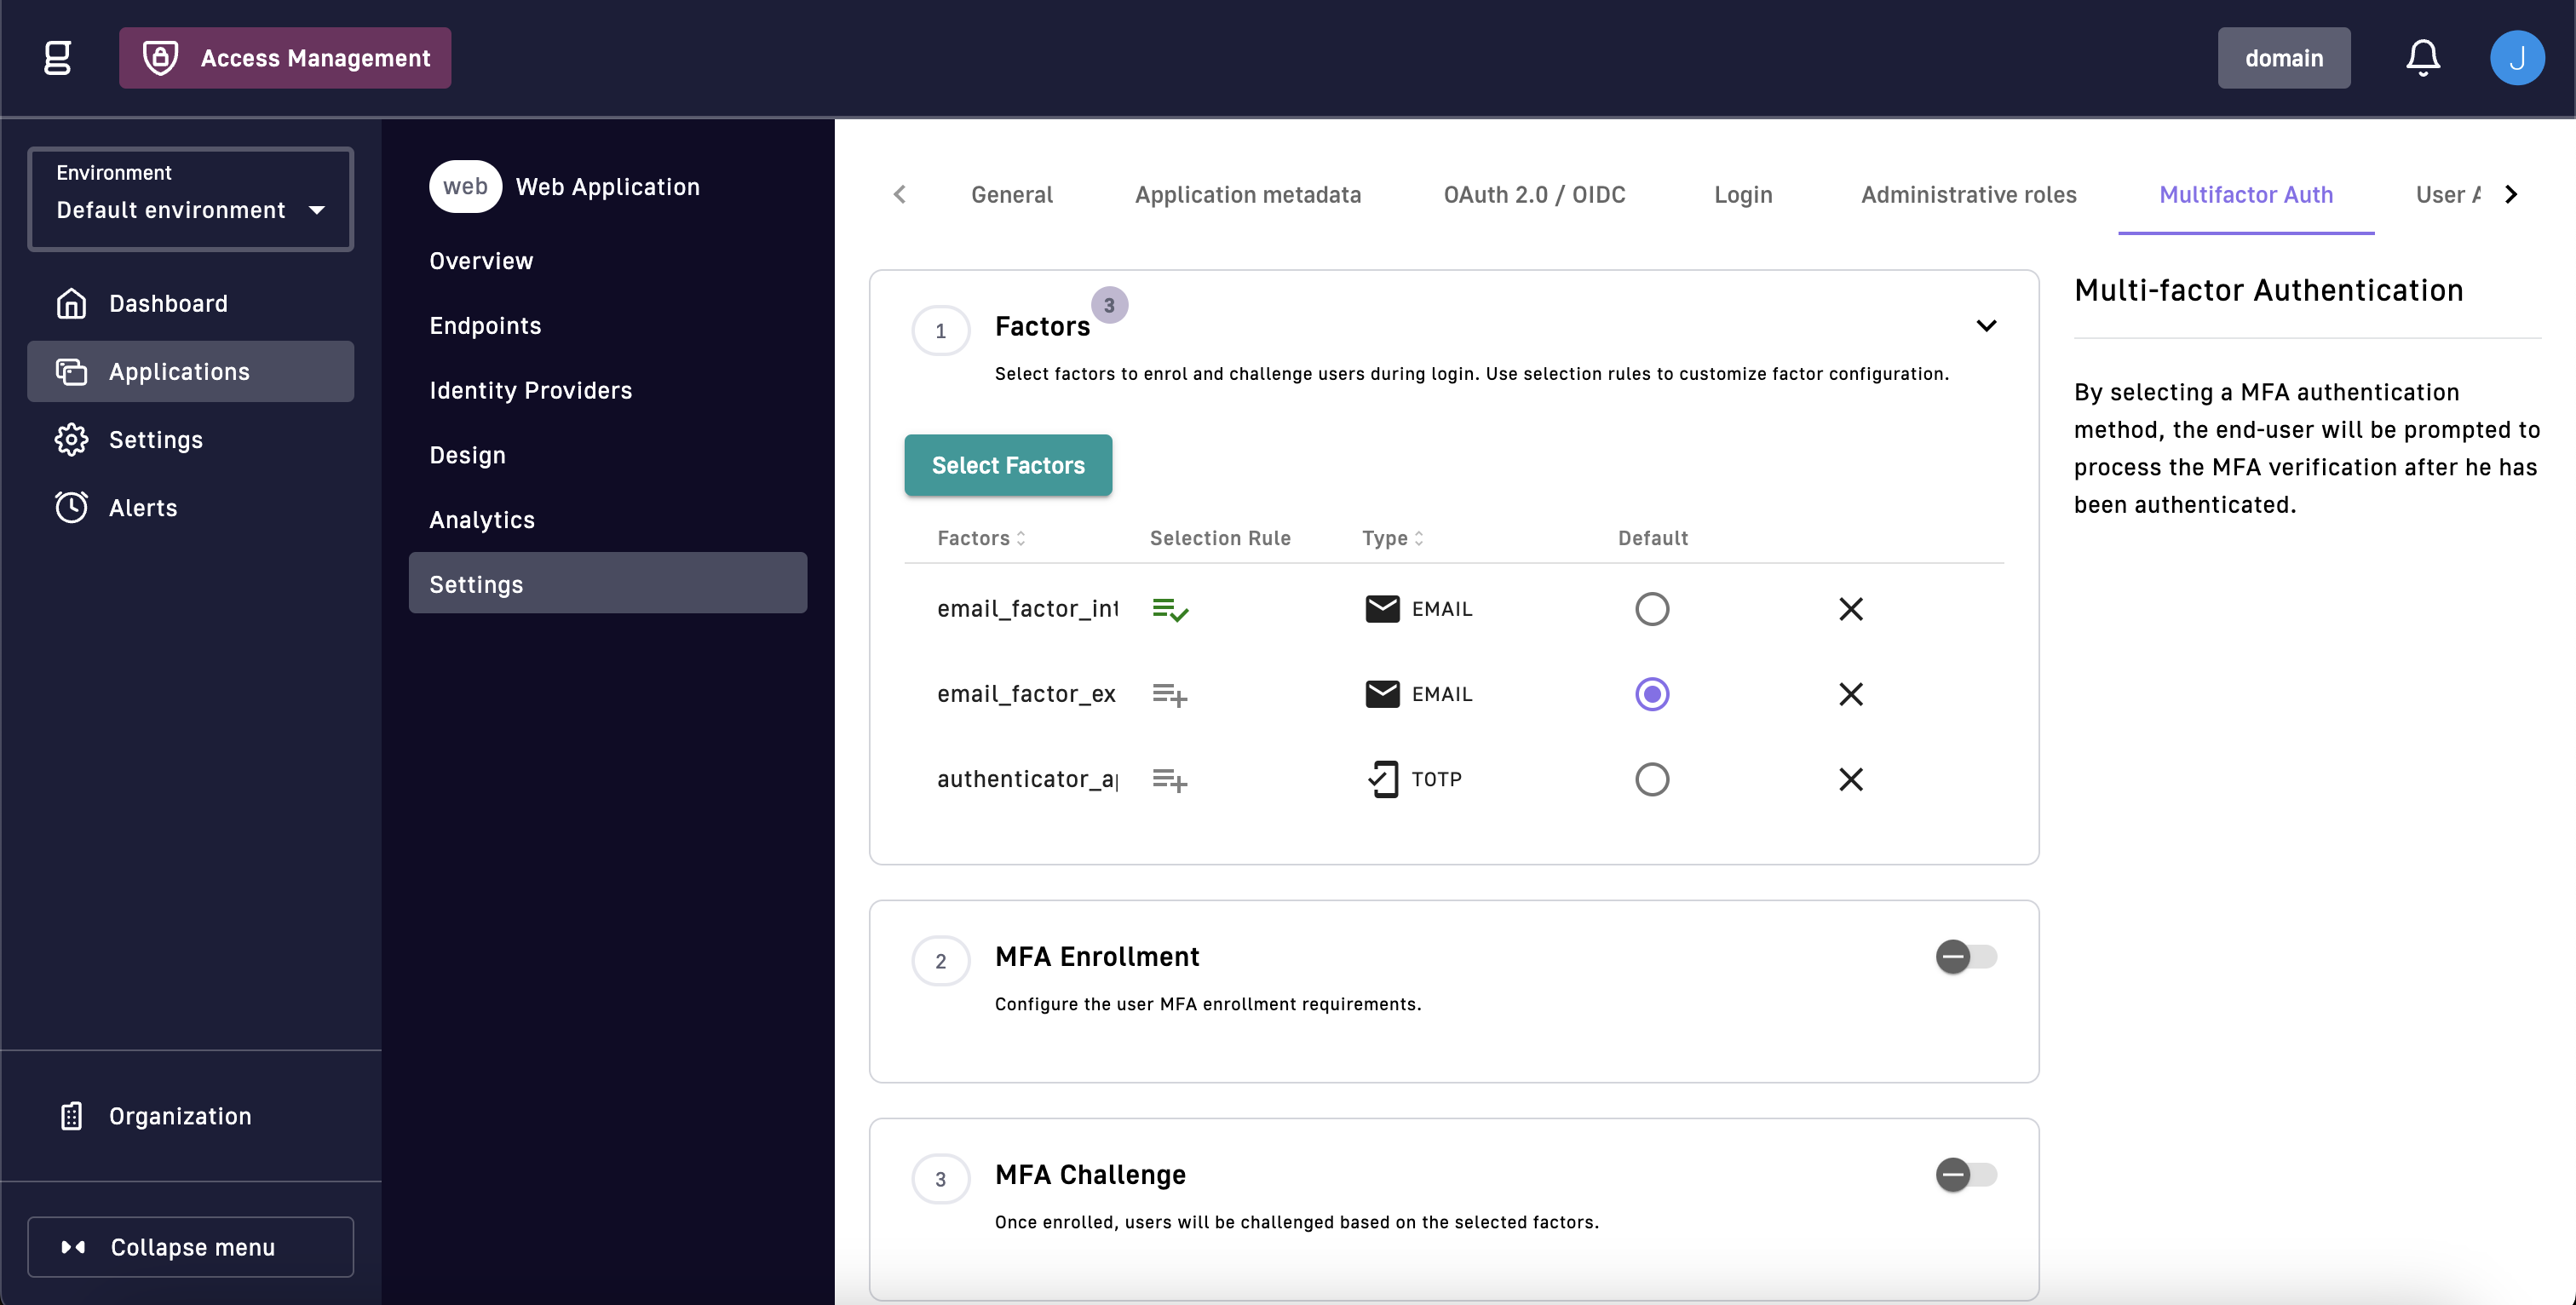The image size is (2576, 1305).
Task: Open the Dashboard home icon
Action: click(x=71, y=303)
